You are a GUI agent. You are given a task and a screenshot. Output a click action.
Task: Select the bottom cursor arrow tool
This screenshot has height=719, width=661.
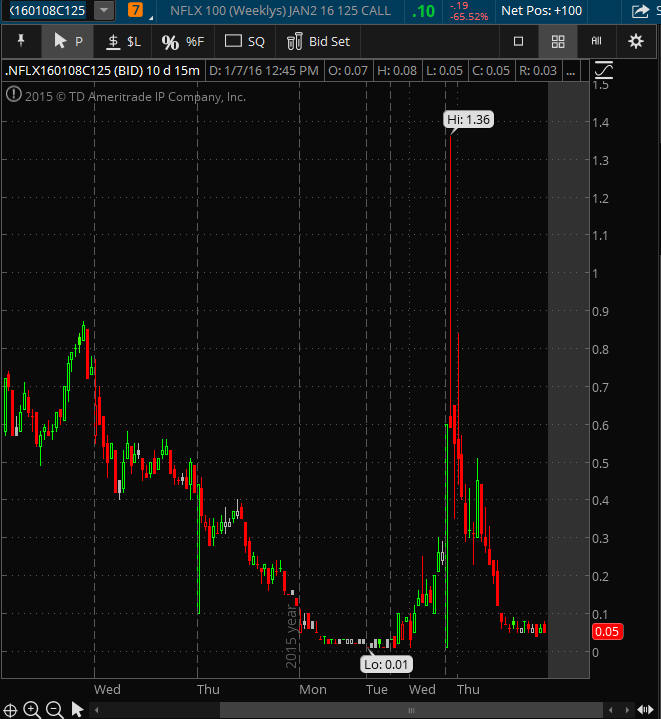(77, 709)
